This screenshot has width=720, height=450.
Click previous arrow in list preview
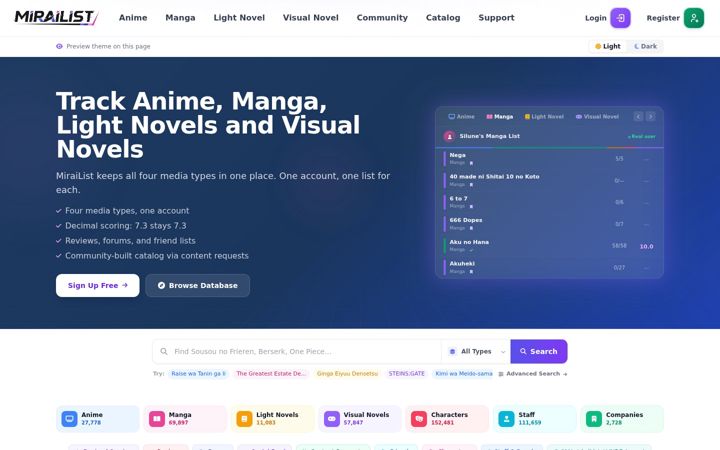coord(638,117)
